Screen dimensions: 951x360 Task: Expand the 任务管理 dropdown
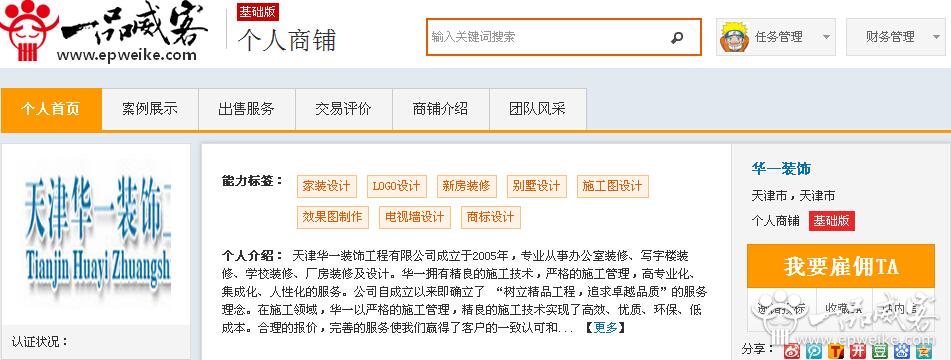pyautogui.click(x=826, y=38)
